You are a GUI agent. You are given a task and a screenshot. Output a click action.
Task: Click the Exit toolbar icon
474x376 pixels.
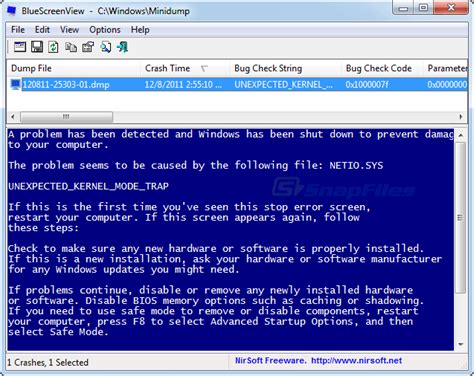[x=123, y=47]
